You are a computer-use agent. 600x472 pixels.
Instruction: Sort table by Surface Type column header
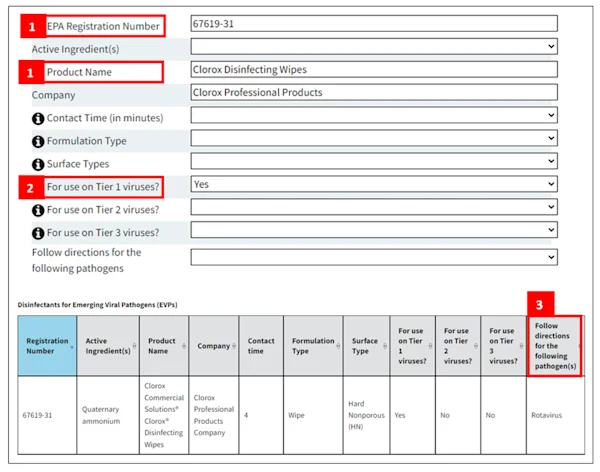(366, 346)
